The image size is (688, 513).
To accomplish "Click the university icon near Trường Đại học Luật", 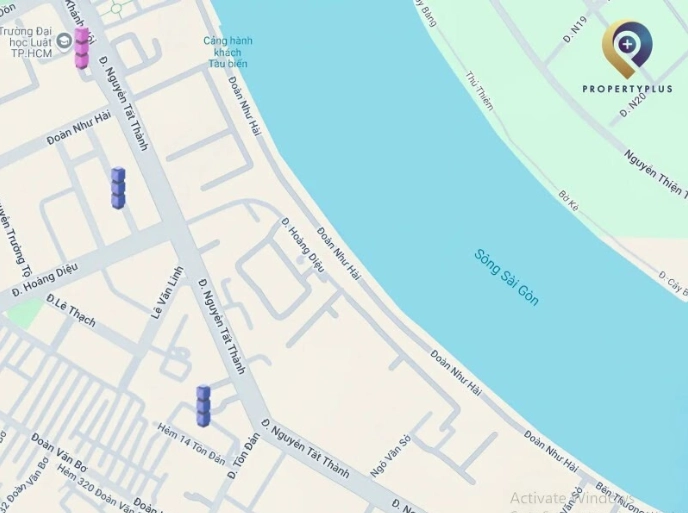I will (x=64, y=41).
